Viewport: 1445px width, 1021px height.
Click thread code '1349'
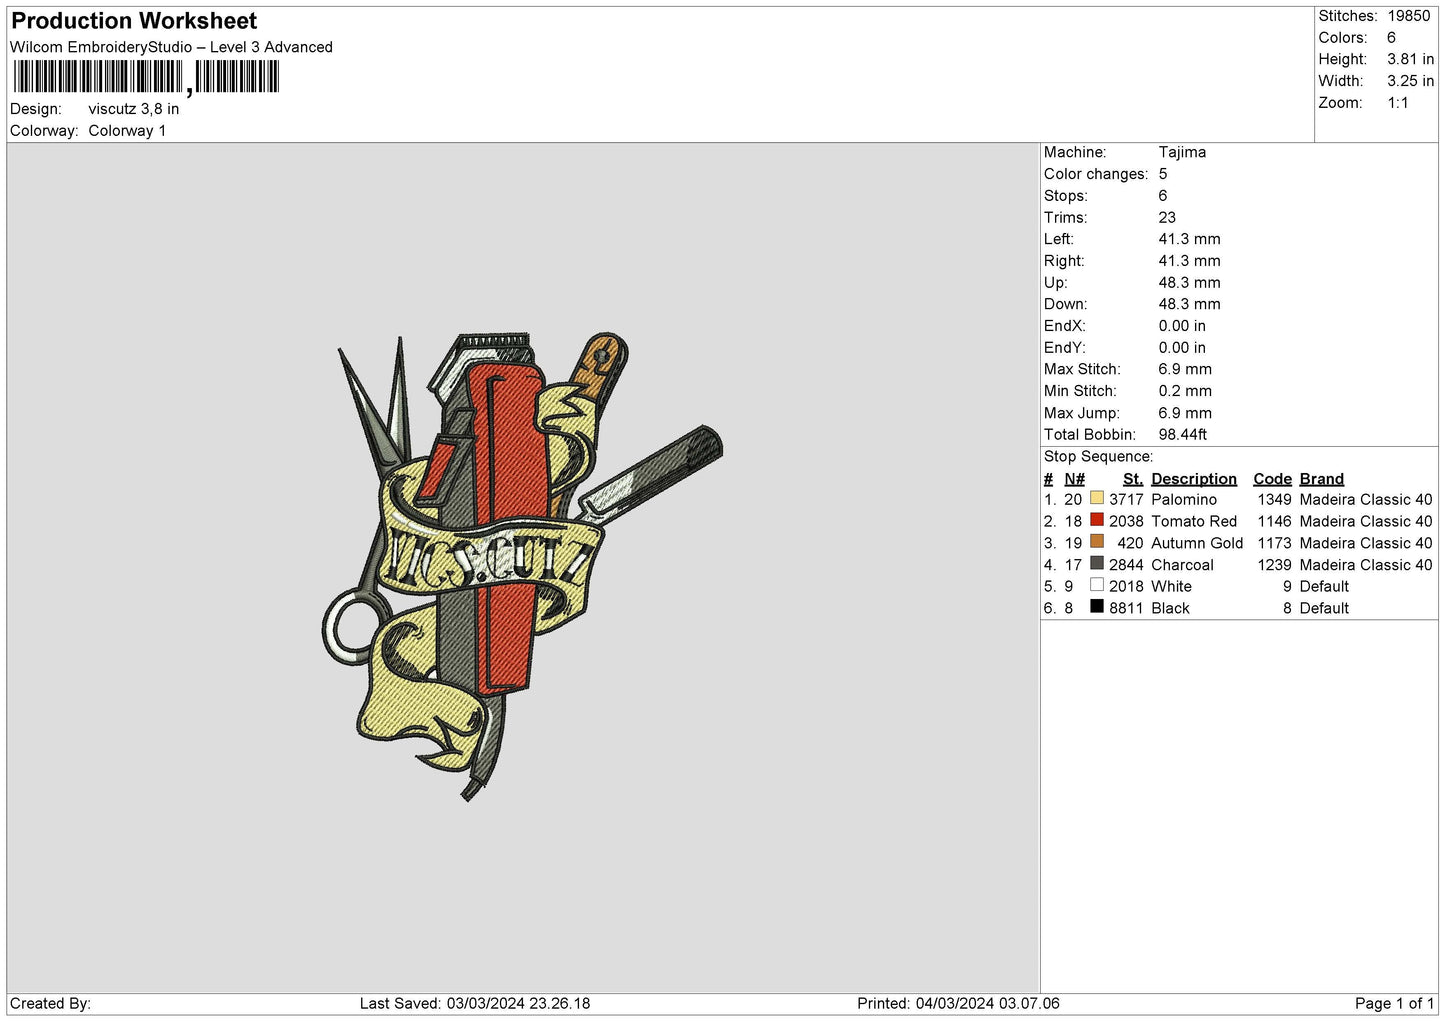[x=1274, y=499]
